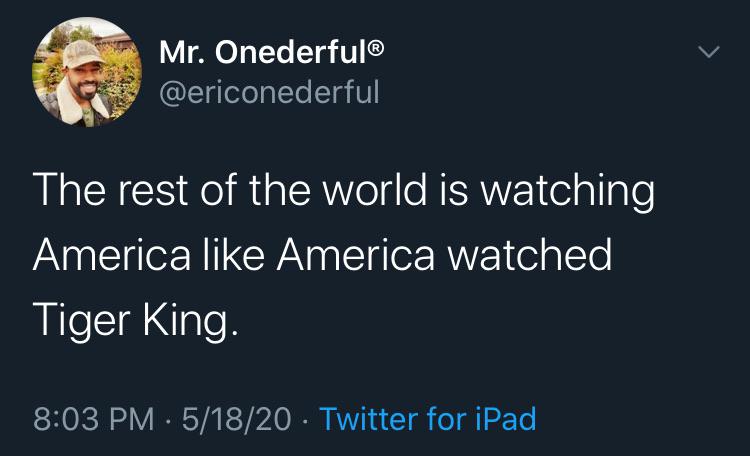This screenshot has width=750, height=456.
Task: Click the word "Twitter" in the source label
Action: tap(369, 418)
